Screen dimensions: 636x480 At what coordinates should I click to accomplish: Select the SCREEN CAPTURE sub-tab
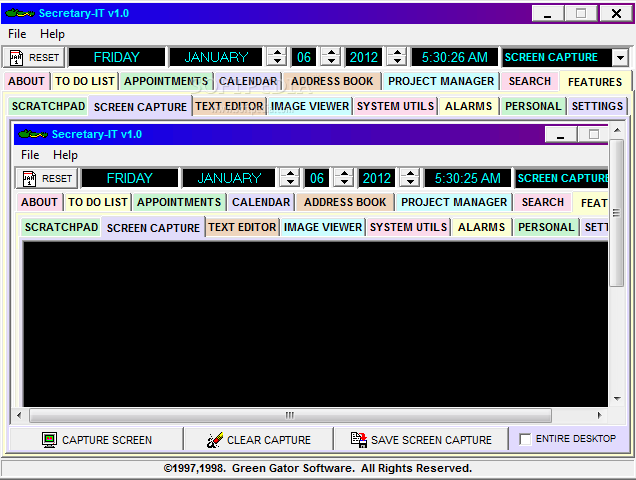tap(140, 107)
